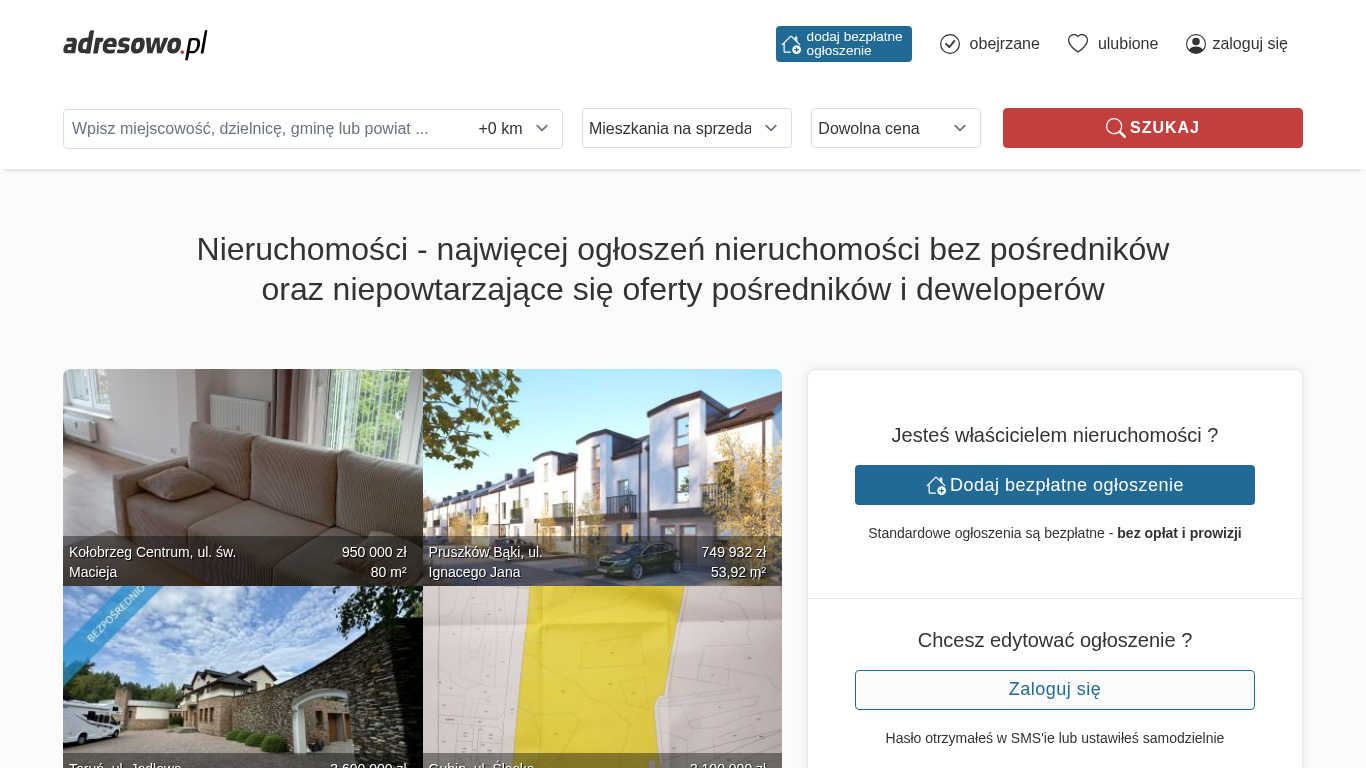Open zaloguj się in the header
This screenshot has width=1366, height=768.
click(x=1249, y=44)
